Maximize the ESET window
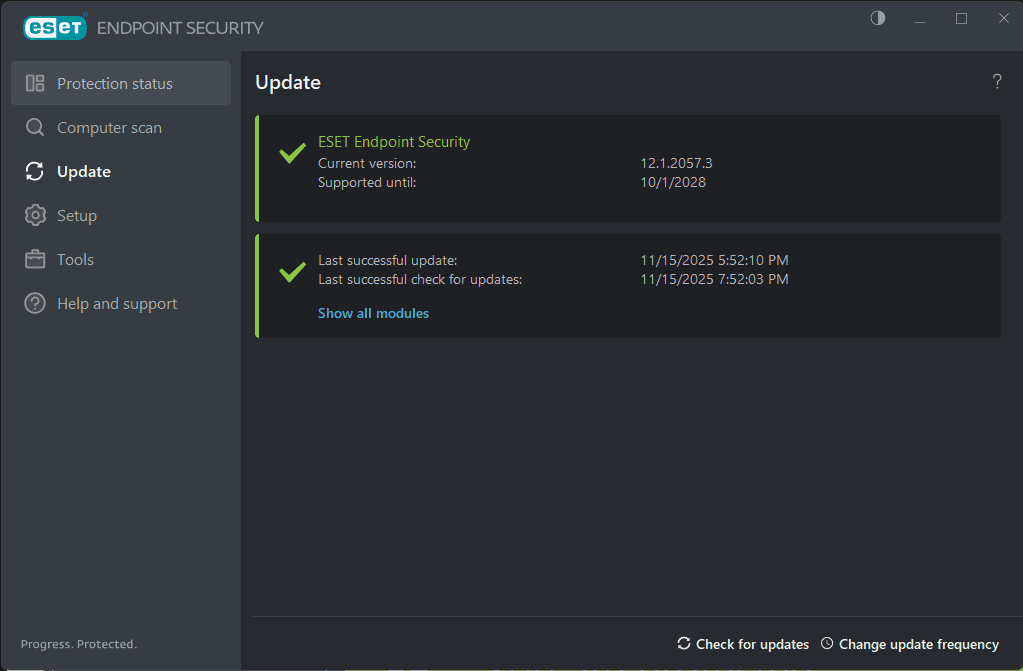This screenshot has height=671, width=1023. [x=962, y=19]
